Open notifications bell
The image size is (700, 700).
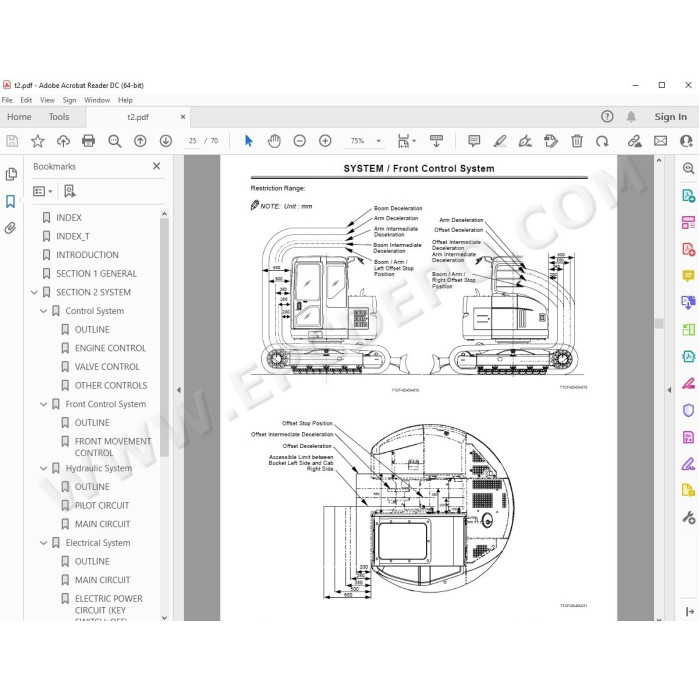pyautogui.click(x=631, y=117)
